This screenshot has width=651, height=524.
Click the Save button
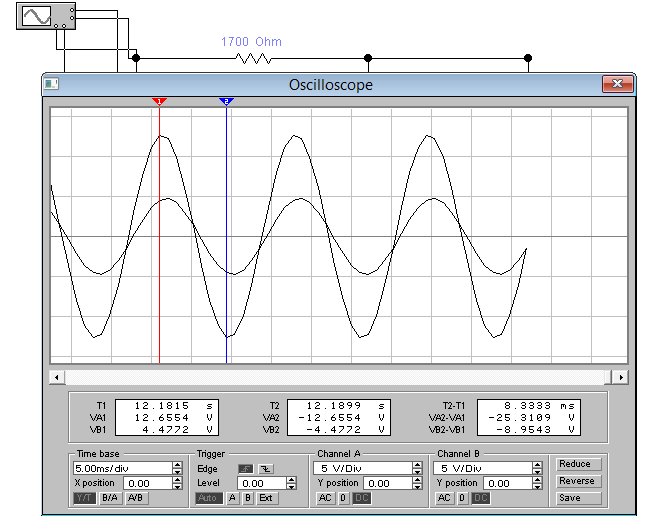[578, 498]
